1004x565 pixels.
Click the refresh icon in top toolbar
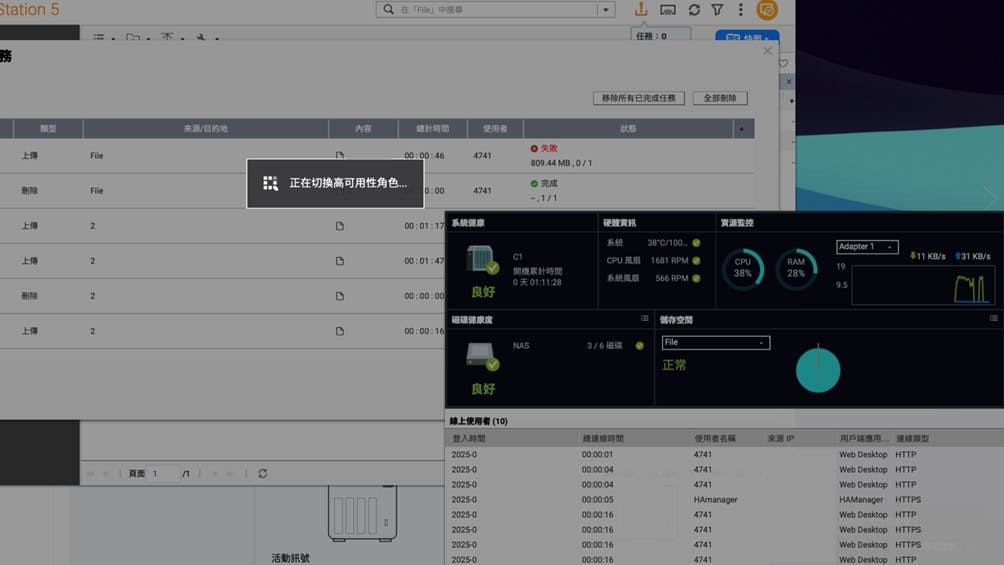[x=694, y=10]
